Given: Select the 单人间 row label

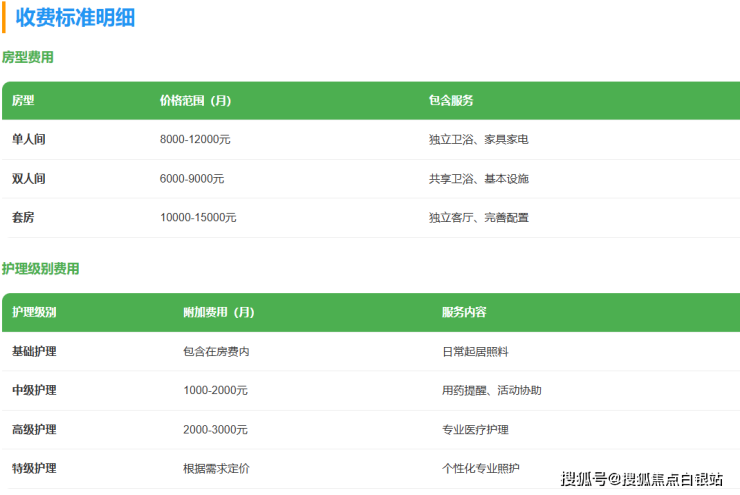Looking at the screenshot, I should (29, 140).
